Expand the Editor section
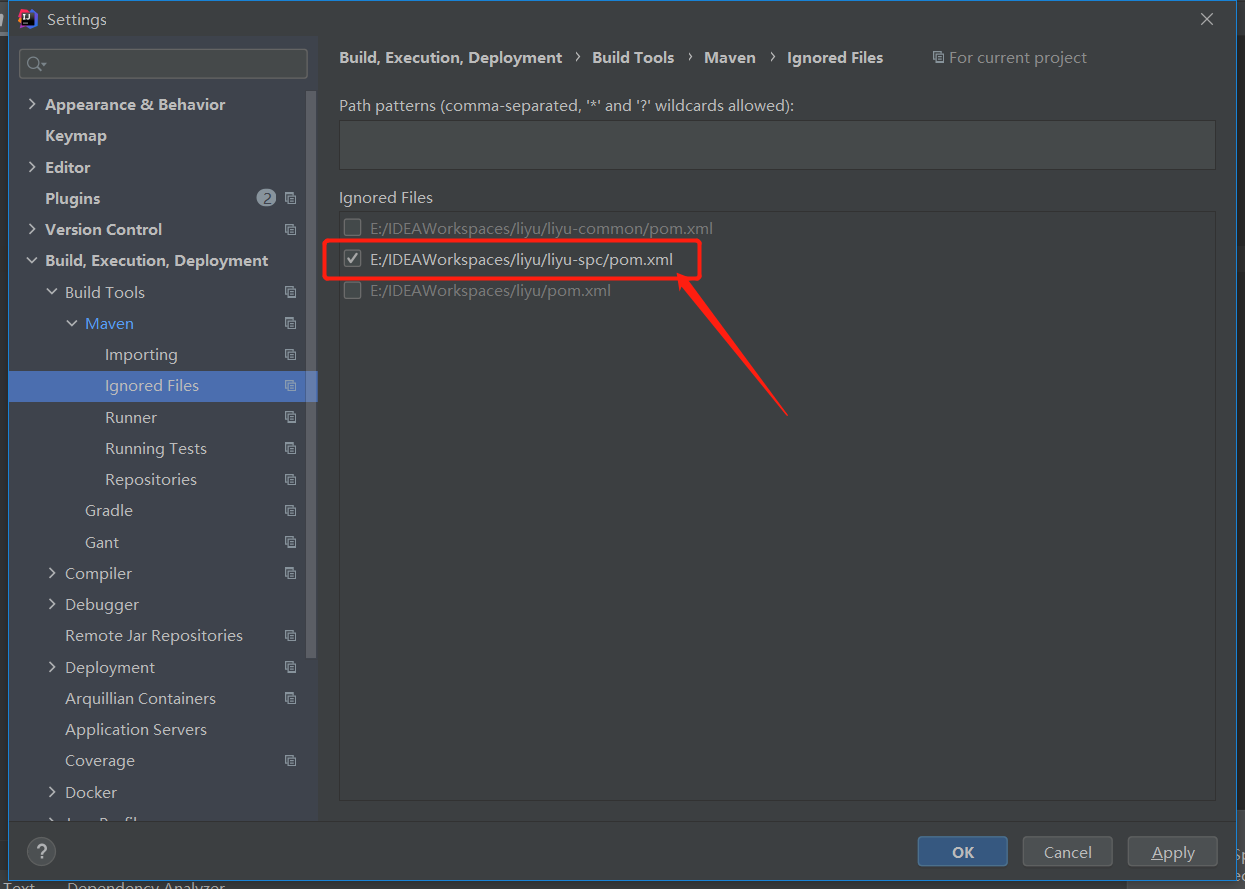Image resolution: width=1245 pixels, height=889 pixels. click(x=32, y=167)
